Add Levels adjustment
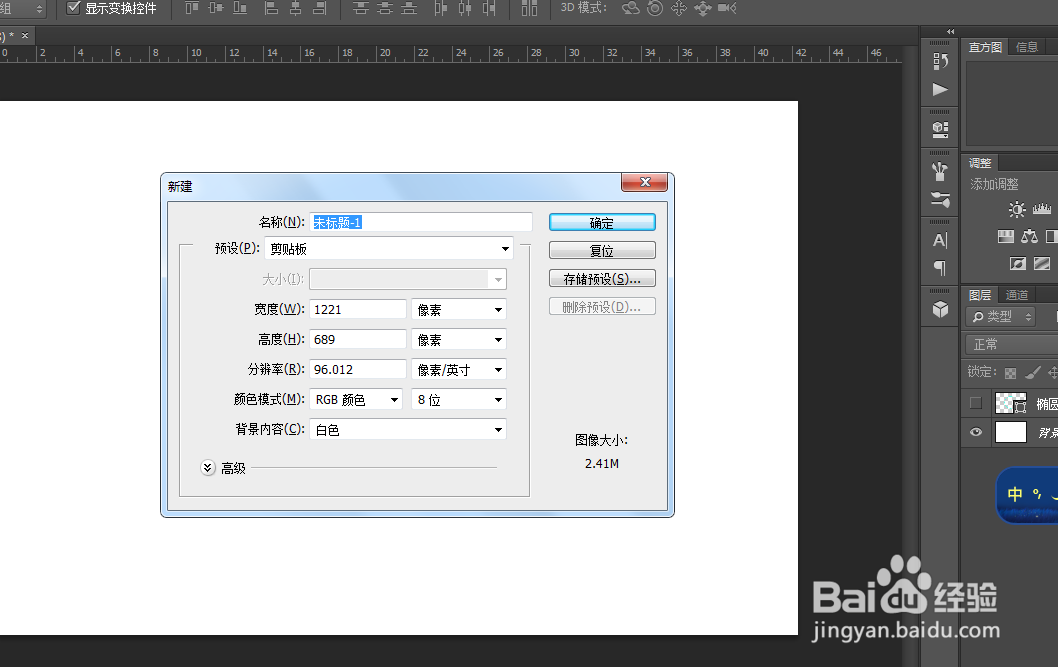 pos(1042,209)
